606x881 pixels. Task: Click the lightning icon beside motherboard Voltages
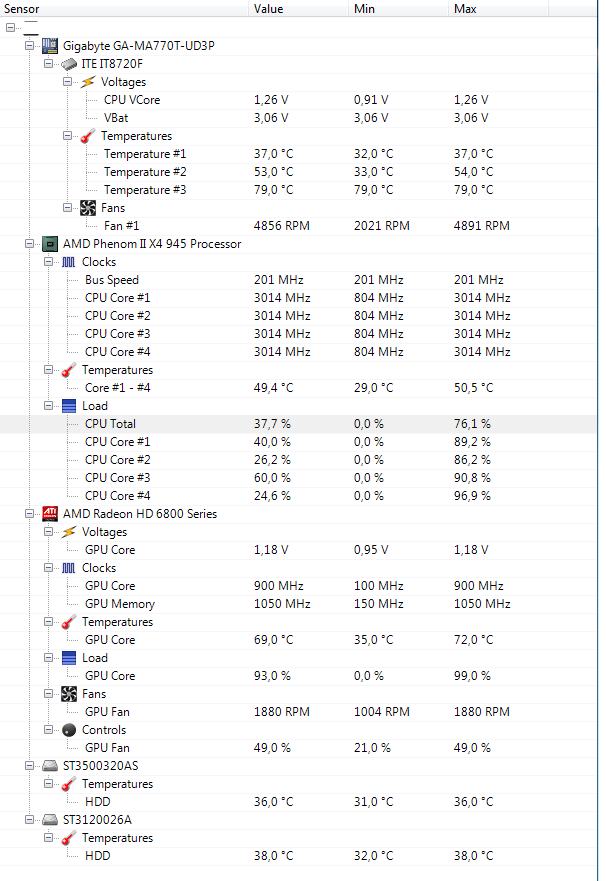coord(88,82)
